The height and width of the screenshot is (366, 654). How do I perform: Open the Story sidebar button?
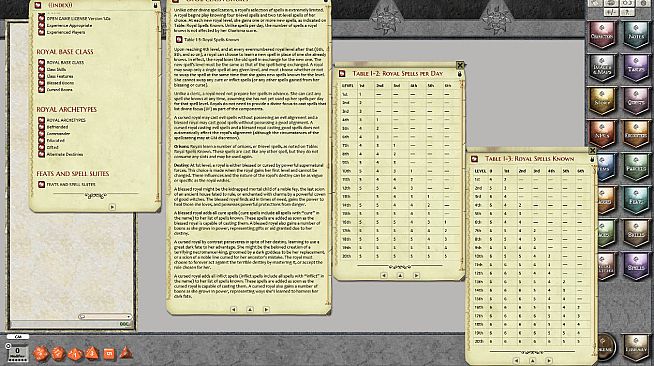click(602, 100)
